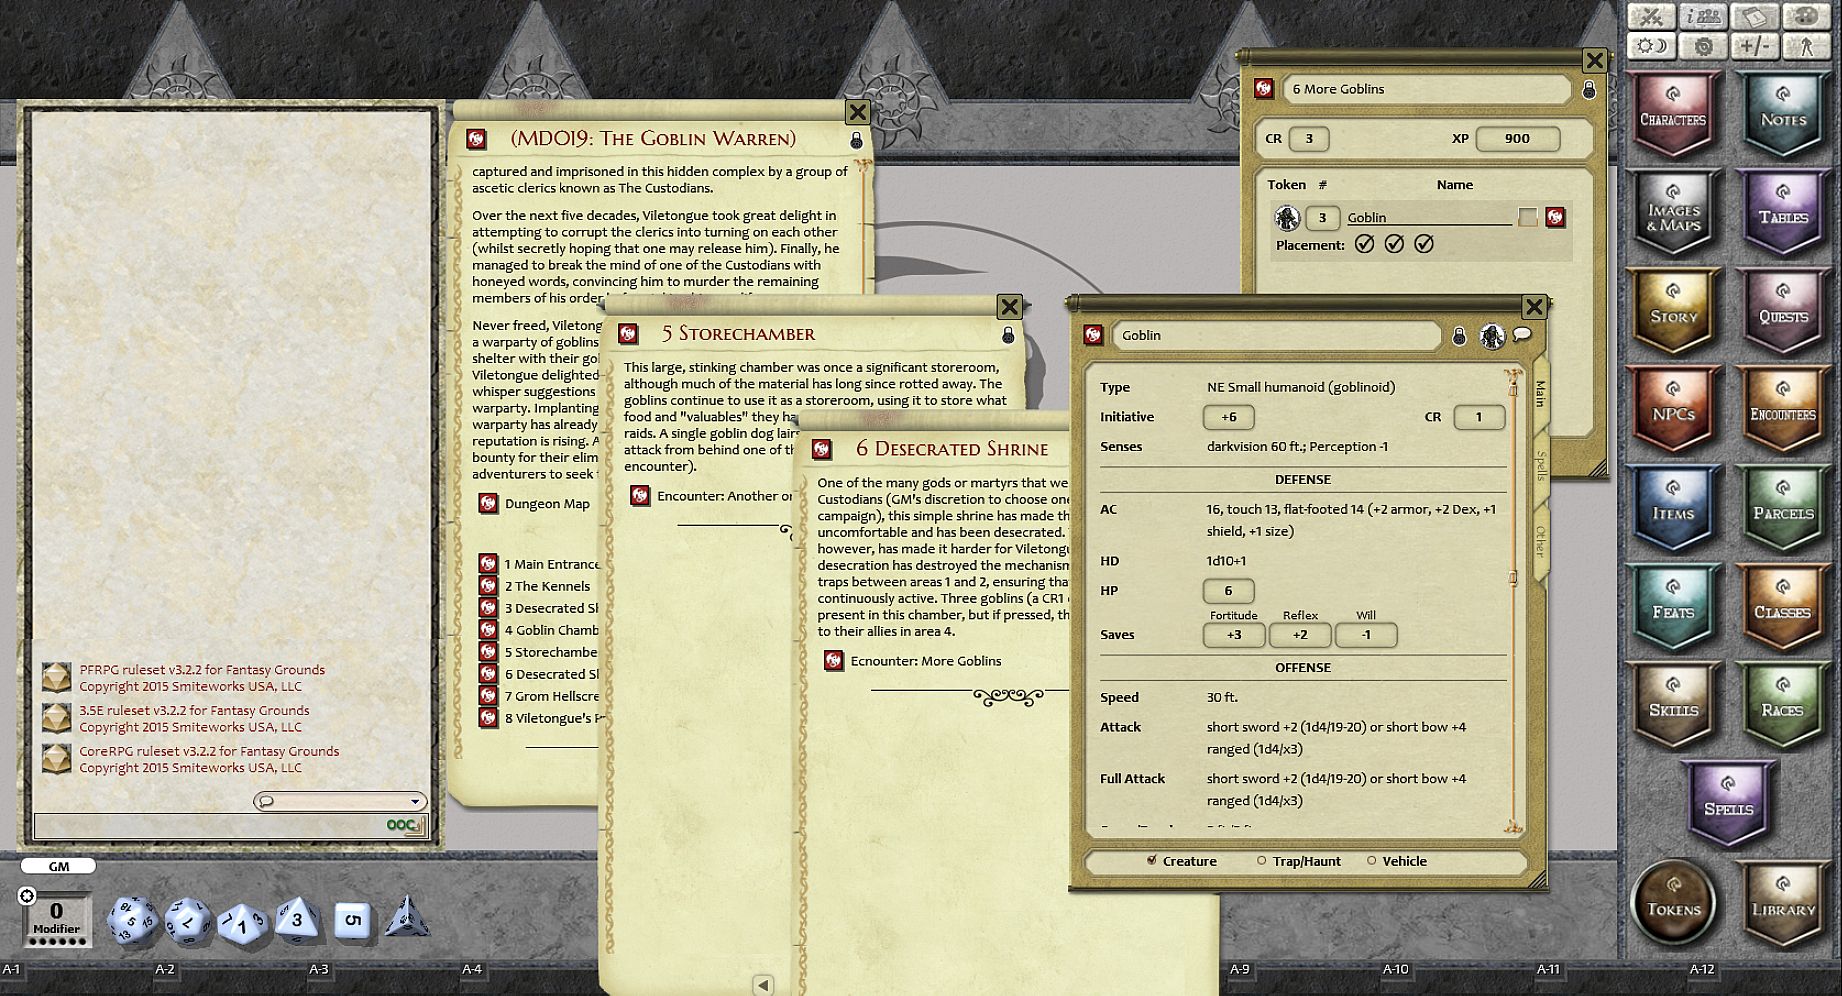Click the Goblin sheet token portrait

tap(1492, 336)
